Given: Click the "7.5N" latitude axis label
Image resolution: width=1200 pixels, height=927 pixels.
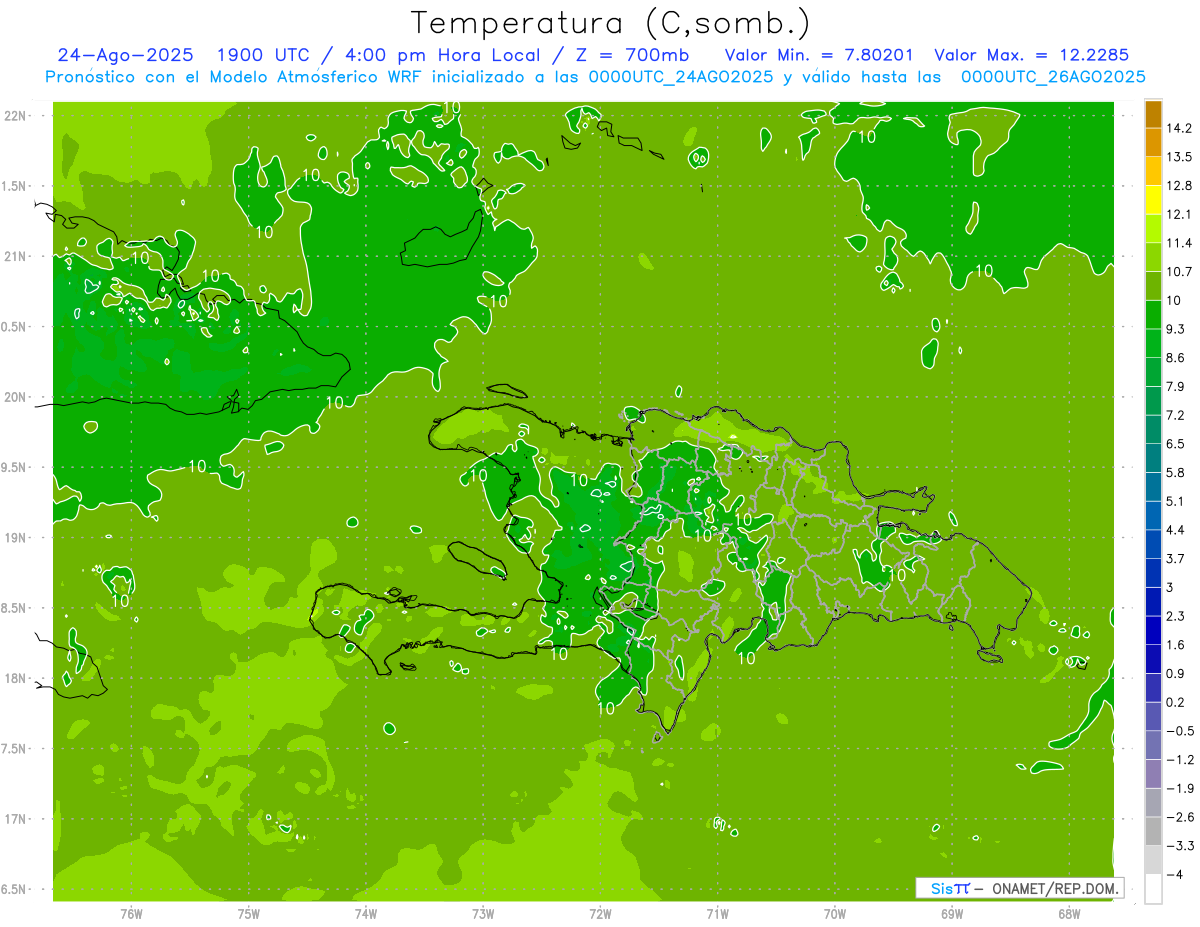Looking at the screenshot, I should 15,749.
